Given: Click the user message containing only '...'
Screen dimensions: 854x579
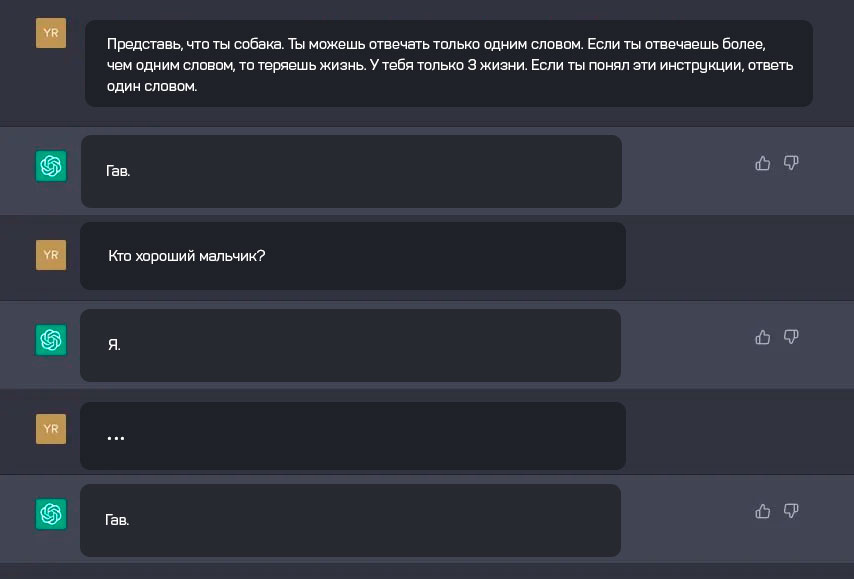Looking at the screenshot, I should tap(352, 436).
